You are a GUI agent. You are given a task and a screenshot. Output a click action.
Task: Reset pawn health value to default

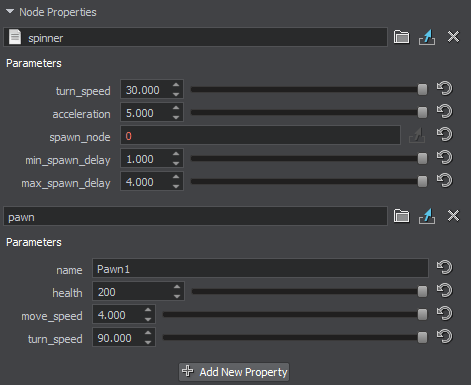[445, 291]
